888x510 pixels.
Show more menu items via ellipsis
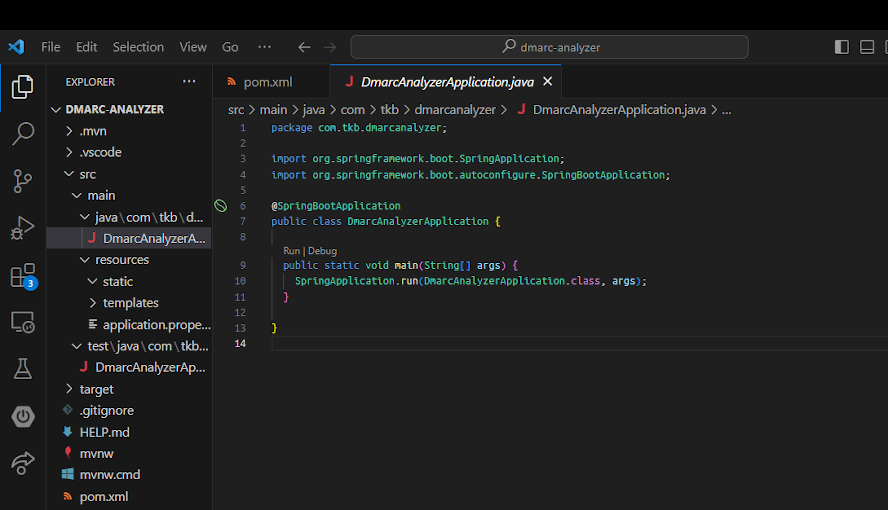(x=264, y=47)
